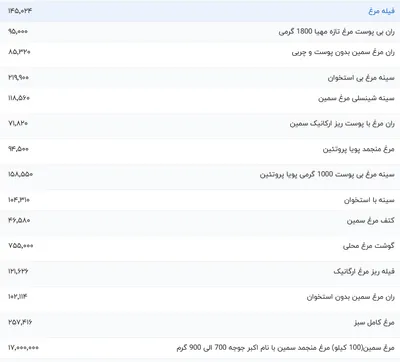Click the price of سینه مرغ بی استخوان
Viewport: 400px width, 362px height.
click(18, 77)
